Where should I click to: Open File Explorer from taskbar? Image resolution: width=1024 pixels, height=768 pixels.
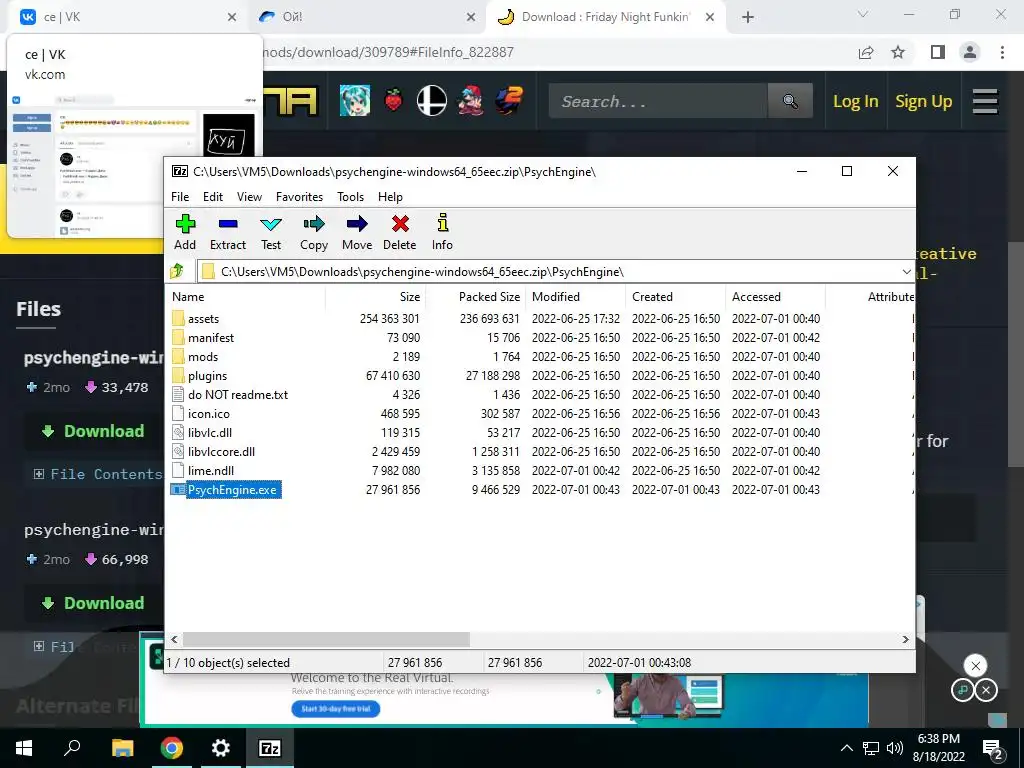point(122,748)
